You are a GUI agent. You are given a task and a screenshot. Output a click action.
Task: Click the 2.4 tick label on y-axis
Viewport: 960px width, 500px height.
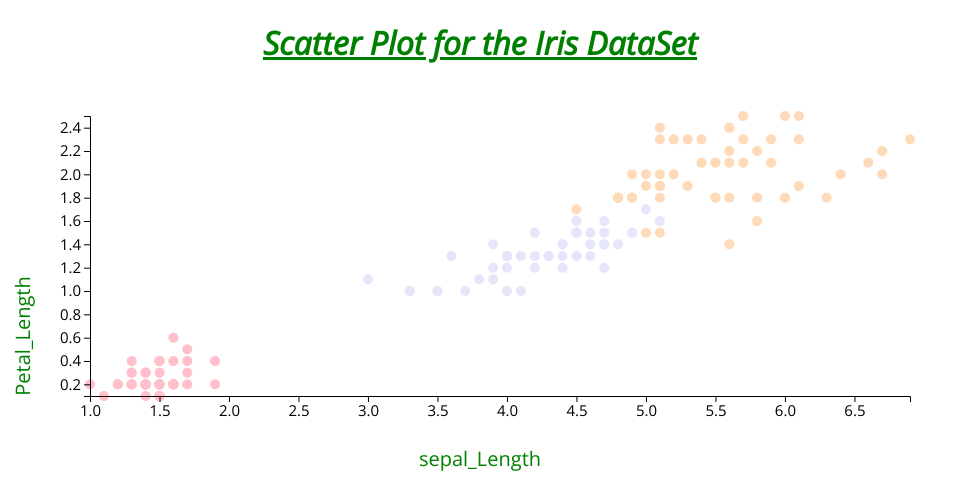(x=69, y=128)
